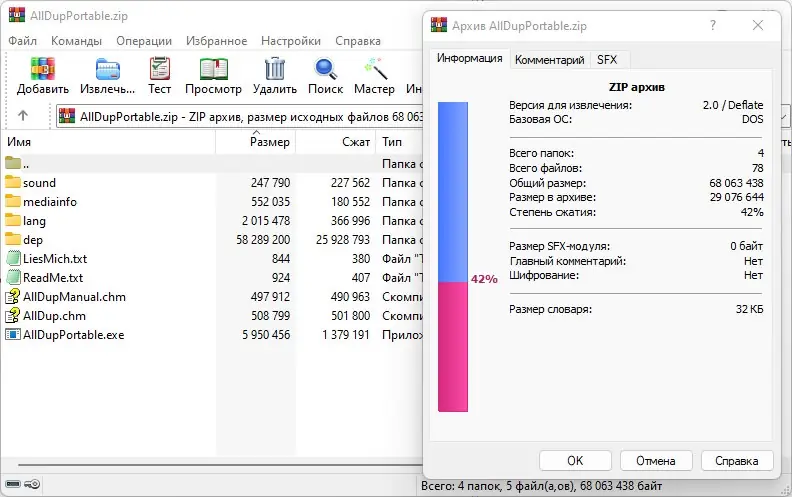Open the Избранное menu
Screen dimensions: 792x497
pos(217,41)
